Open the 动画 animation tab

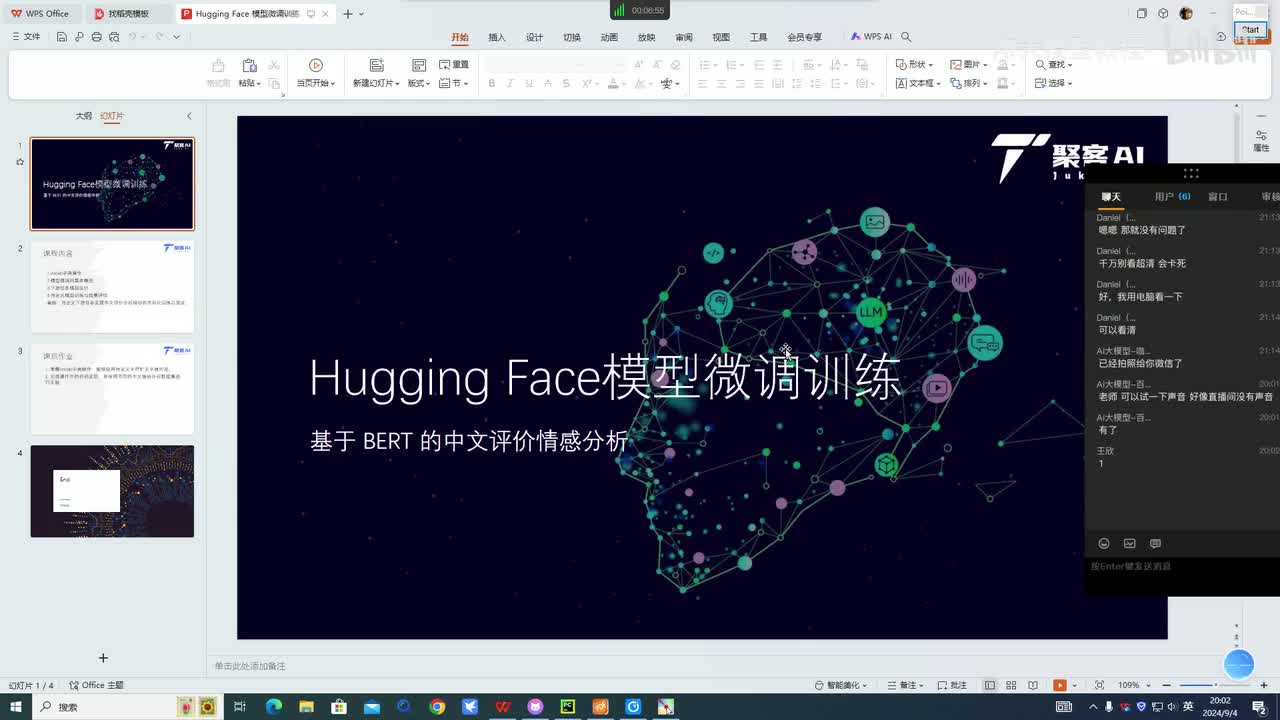tap(609, 37)
